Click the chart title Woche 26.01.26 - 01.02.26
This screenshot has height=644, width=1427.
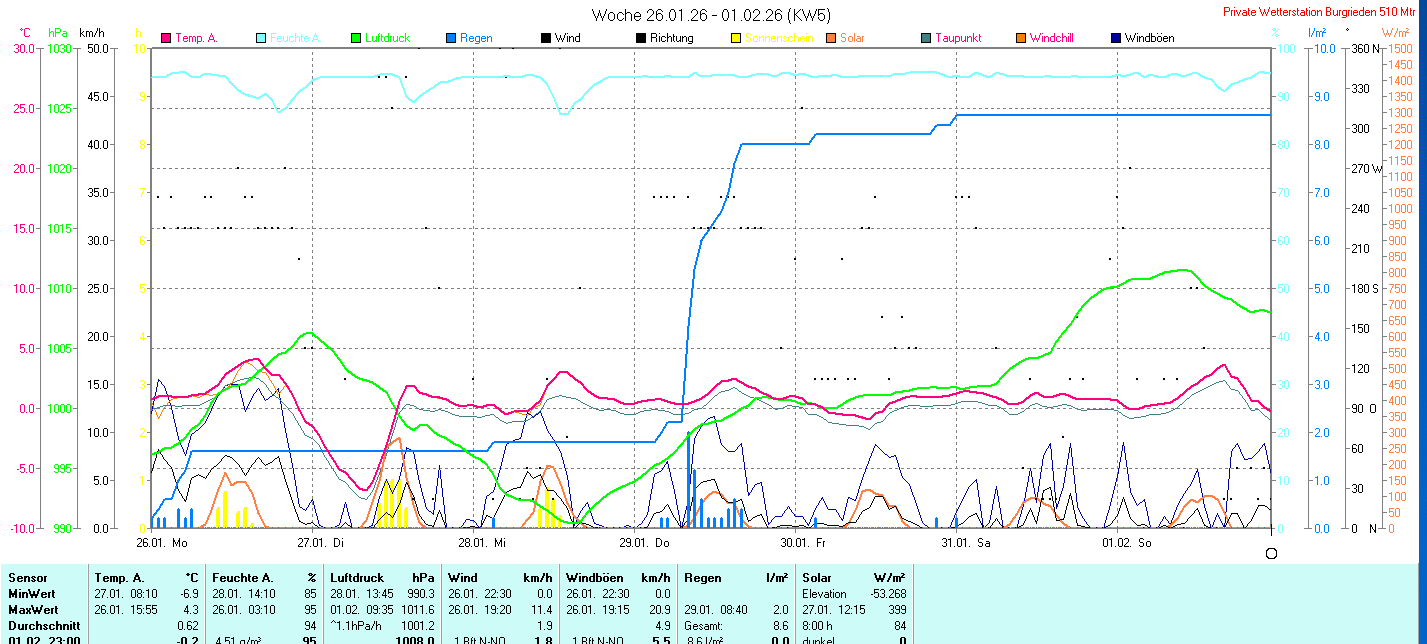pos(711,15)
